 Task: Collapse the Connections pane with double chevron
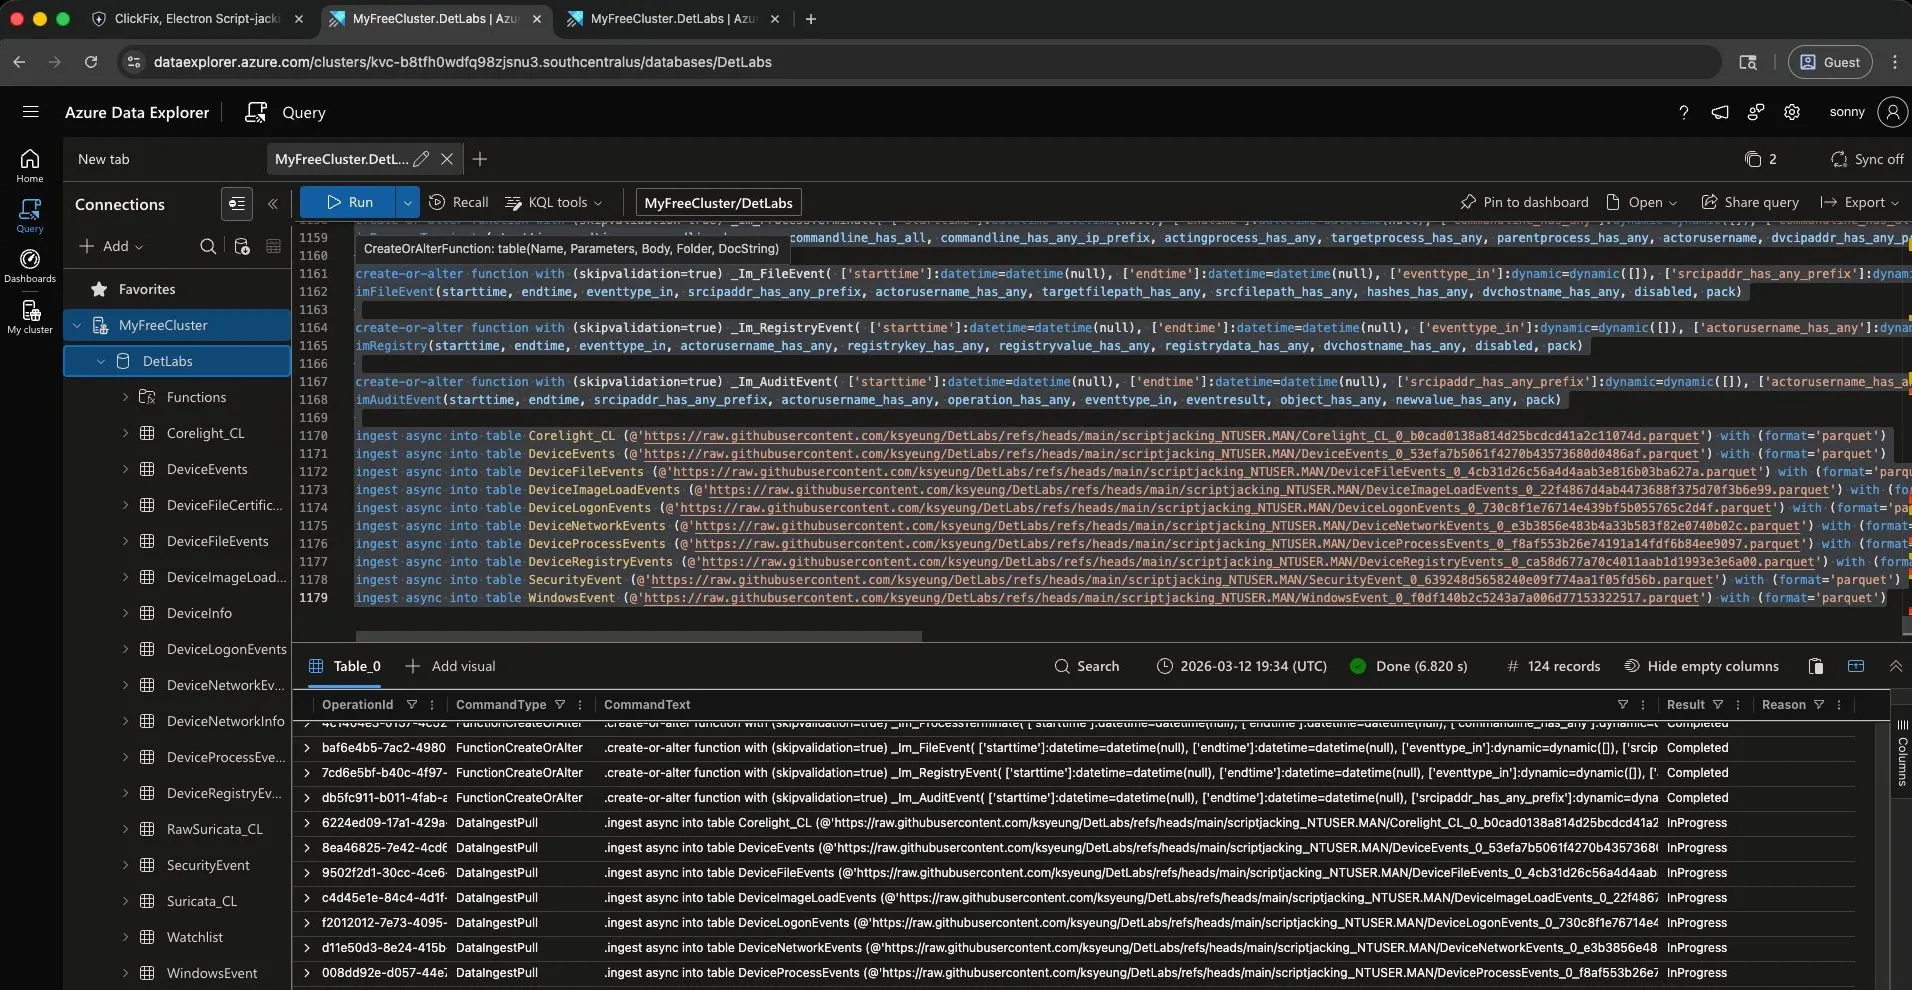point(272,204)
